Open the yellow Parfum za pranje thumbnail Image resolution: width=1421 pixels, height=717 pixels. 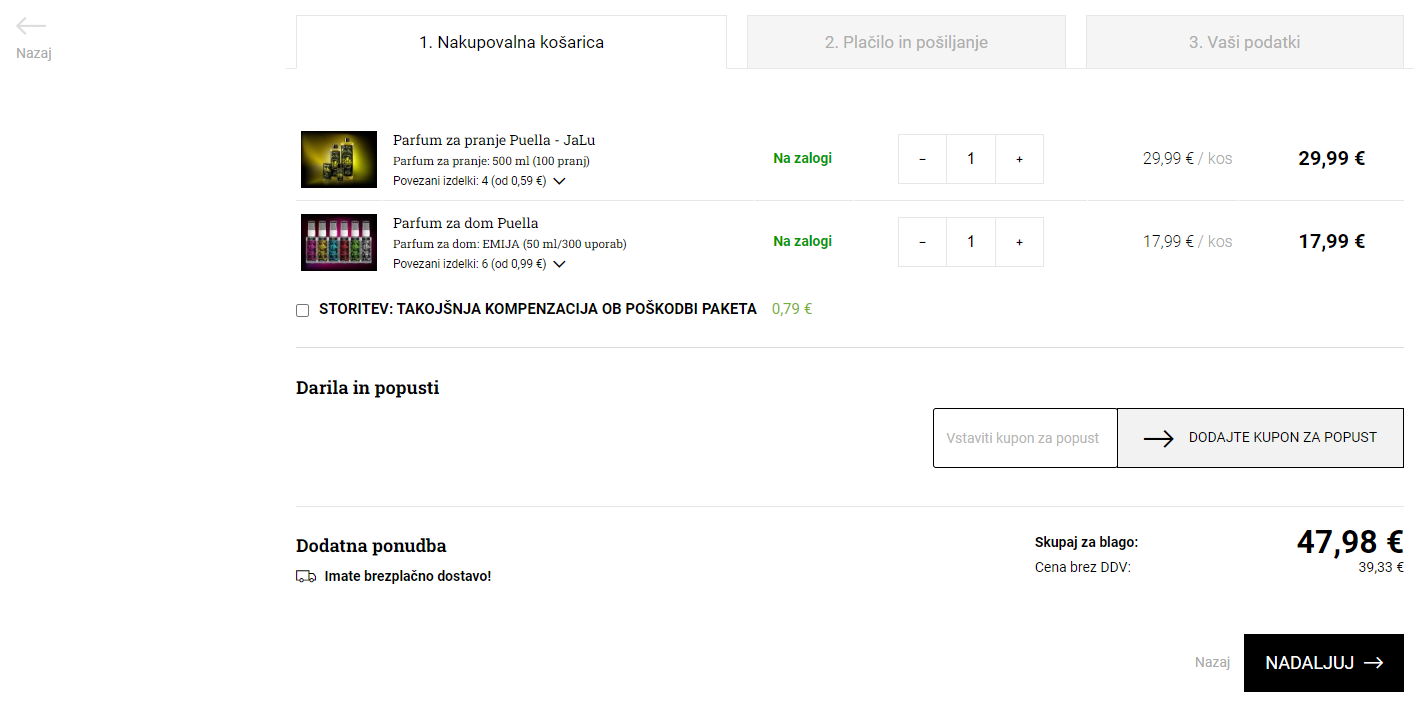(x=339, y=159)
